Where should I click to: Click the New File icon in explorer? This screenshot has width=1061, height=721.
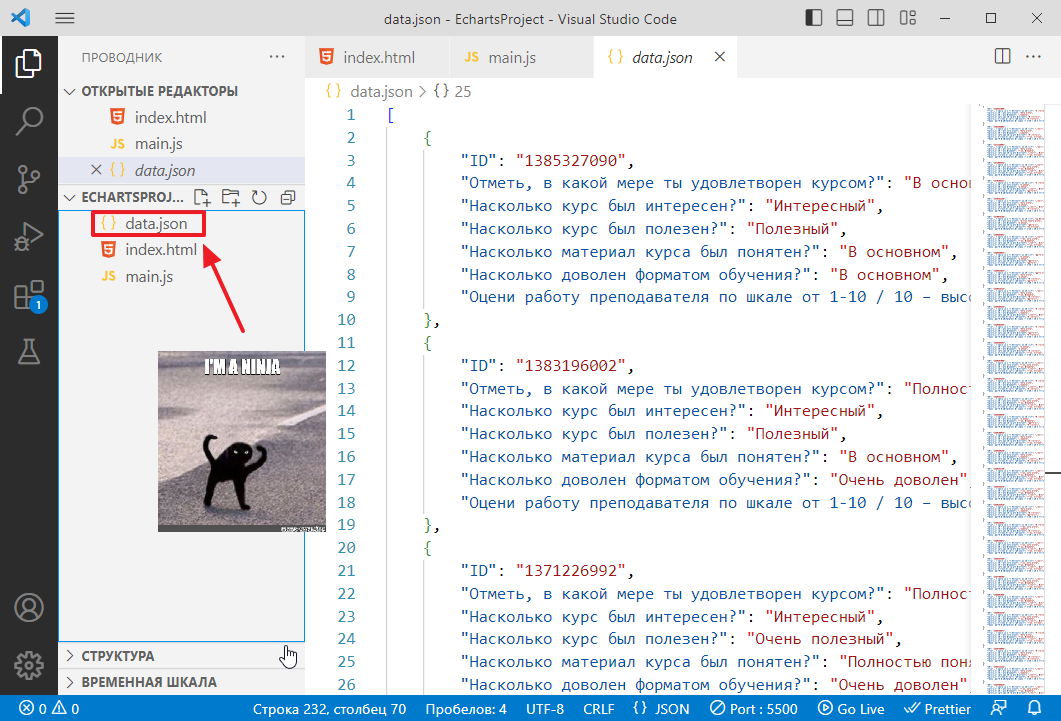tap(202, 197)
